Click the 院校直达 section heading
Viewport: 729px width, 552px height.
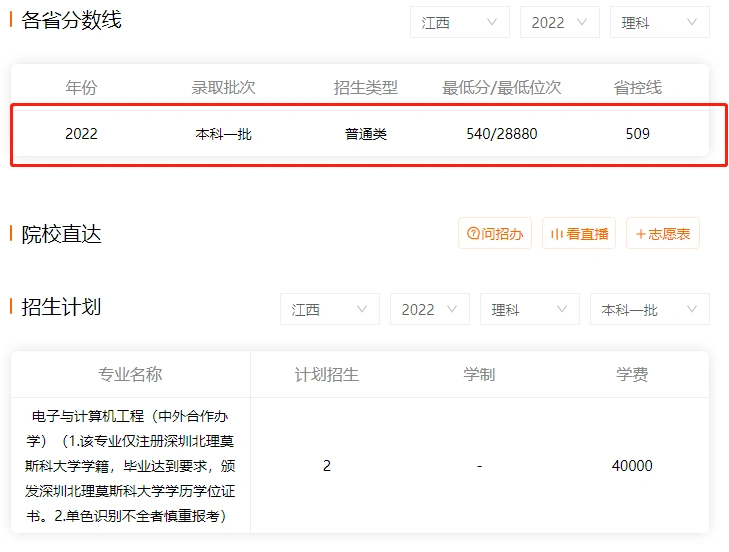pyautogui.click(x=61, y=234)
